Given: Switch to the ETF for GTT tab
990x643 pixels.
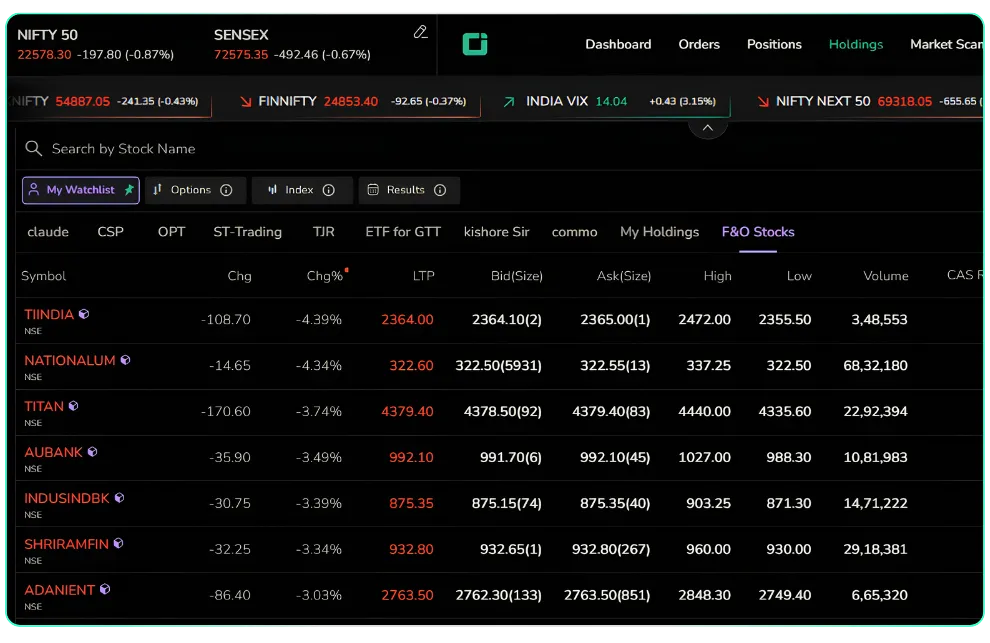Looking at the screenshot, I should (403, 232).
